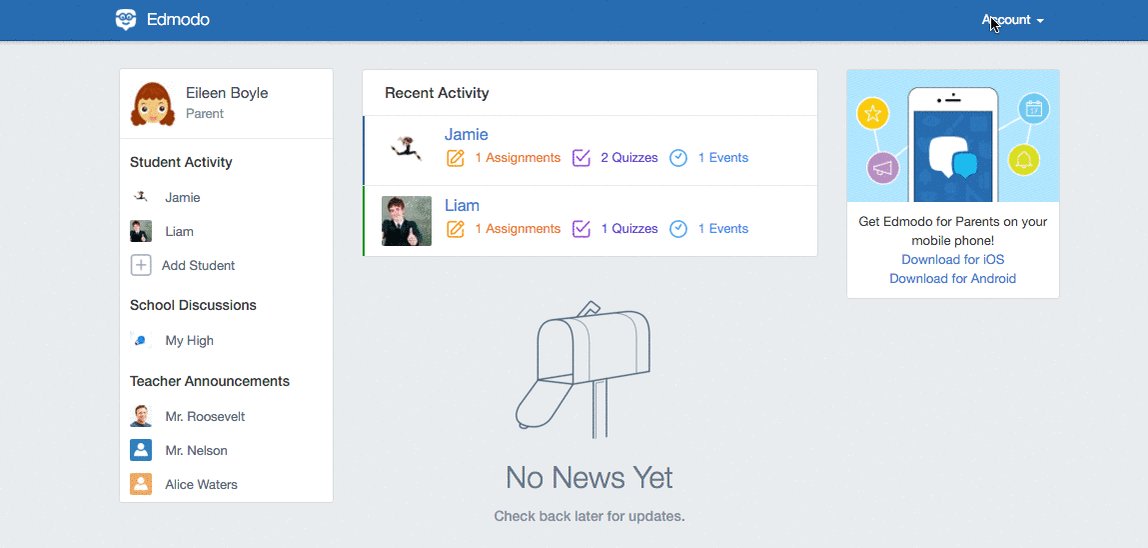Select Liam under Student Activity
The image size is (1148, 548).
pos(179,232)
